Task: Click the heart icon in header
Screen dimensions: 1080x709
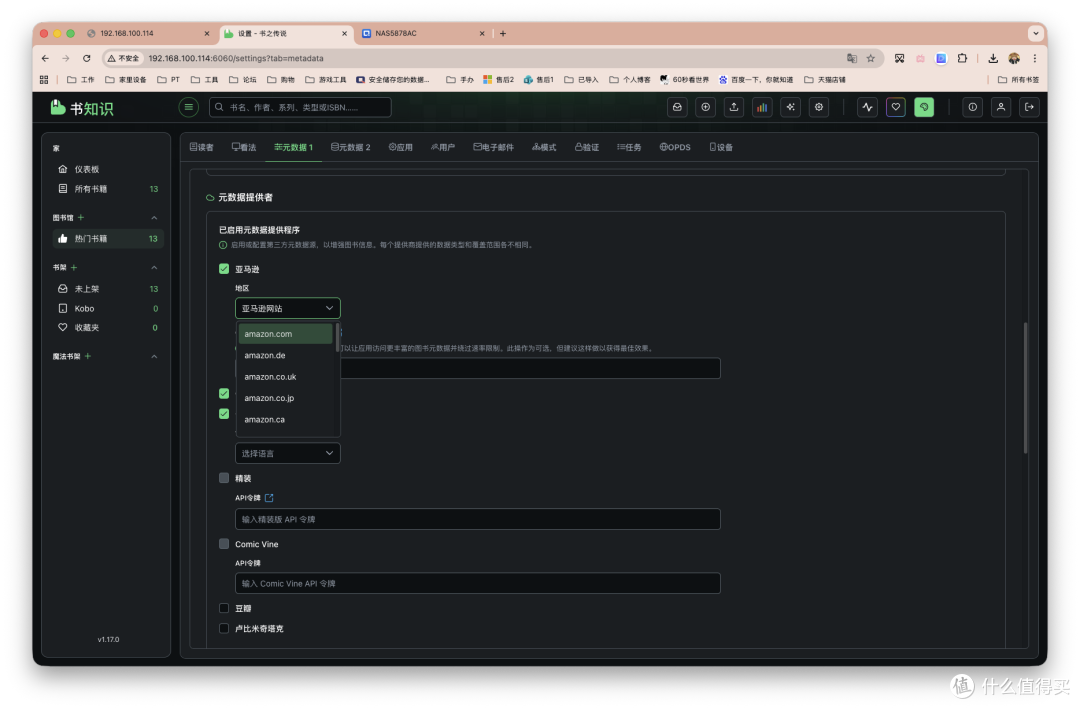Action: point(895,107)
